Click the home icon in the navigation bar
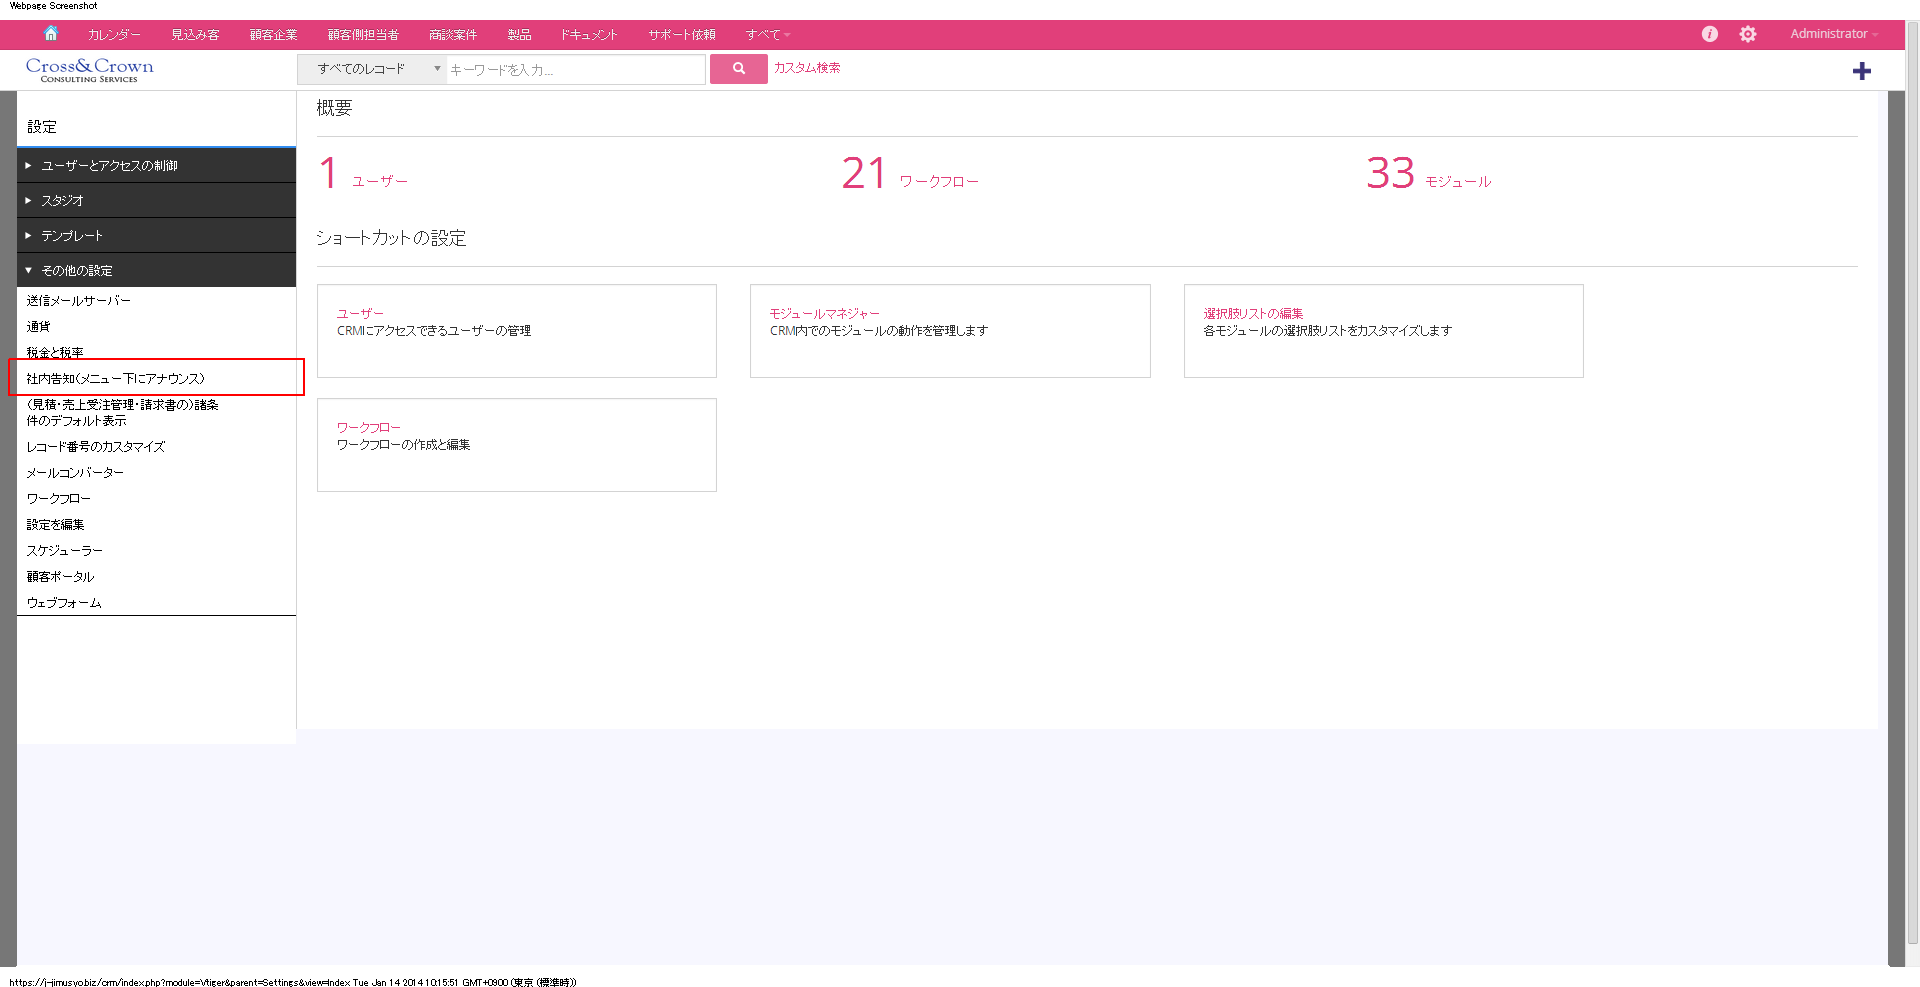This screenshot has width=1920, height=987. [51, 33]
